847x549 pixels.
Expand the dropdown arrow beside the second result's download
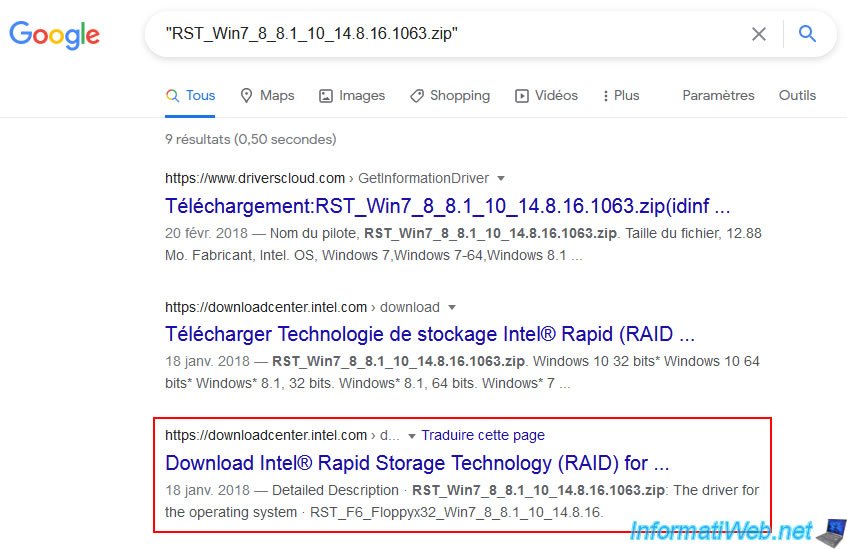click(452, 307)
